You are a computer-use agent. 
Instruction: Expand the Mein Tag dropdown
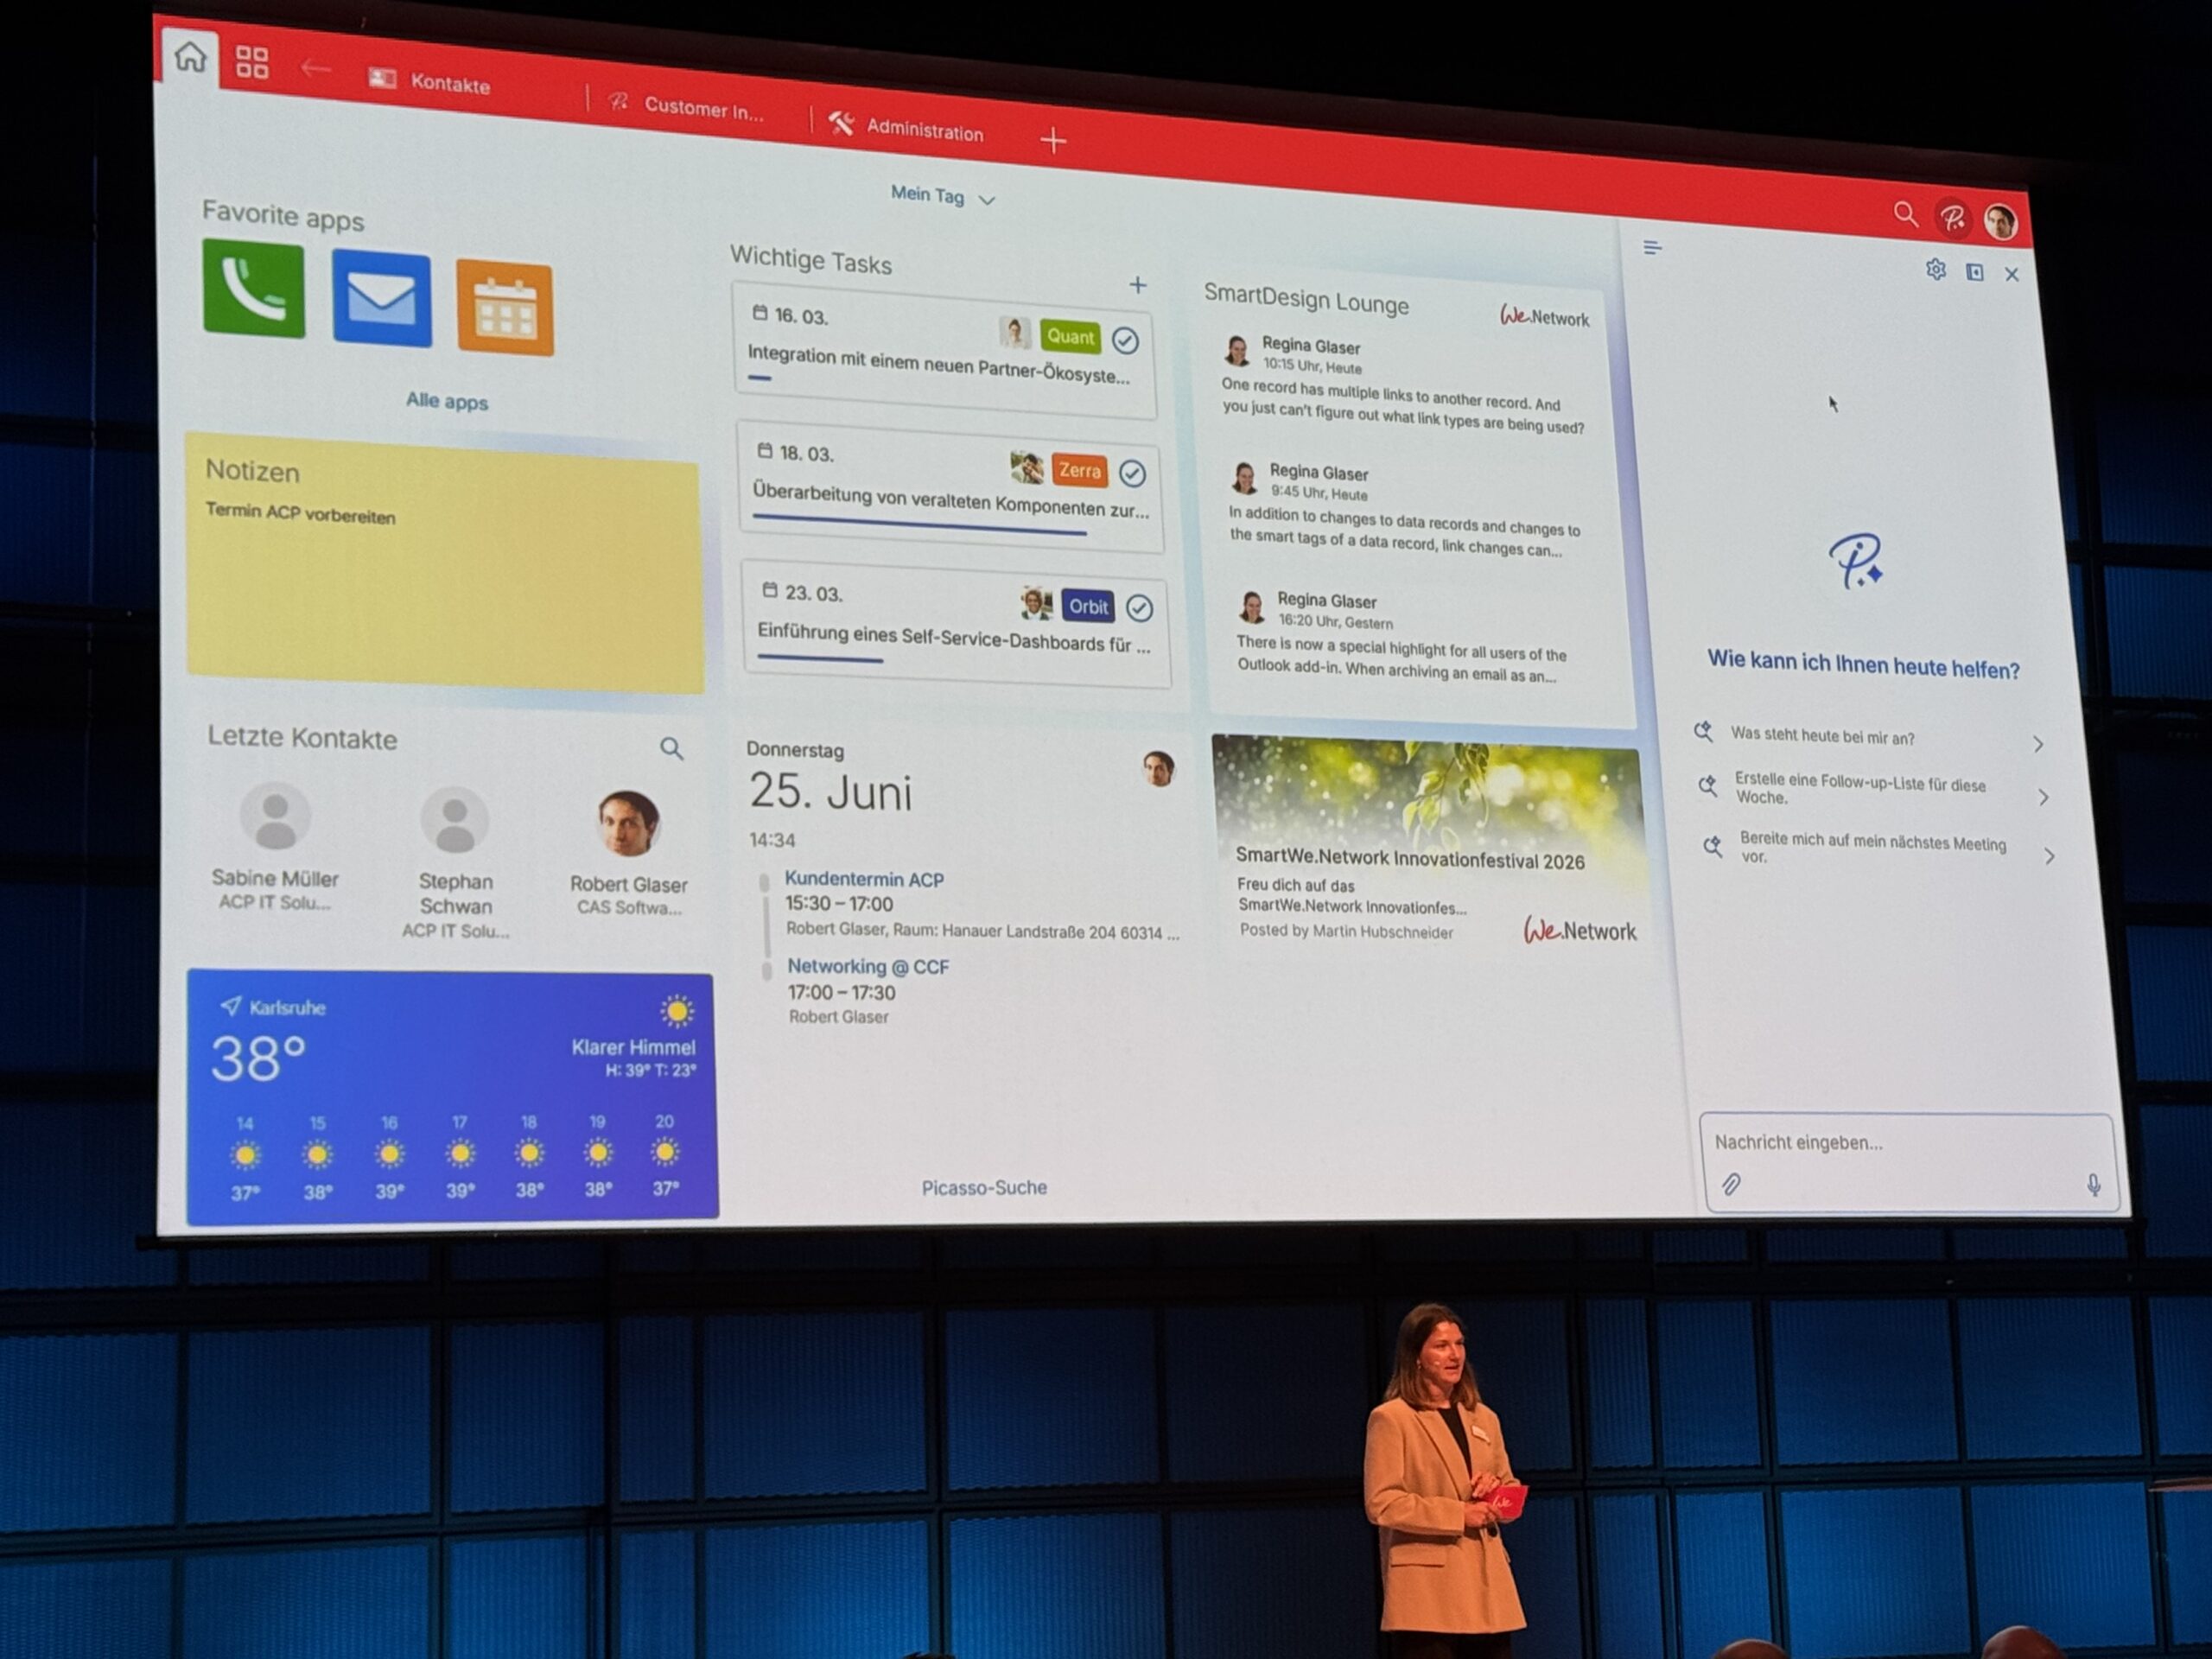942,196
